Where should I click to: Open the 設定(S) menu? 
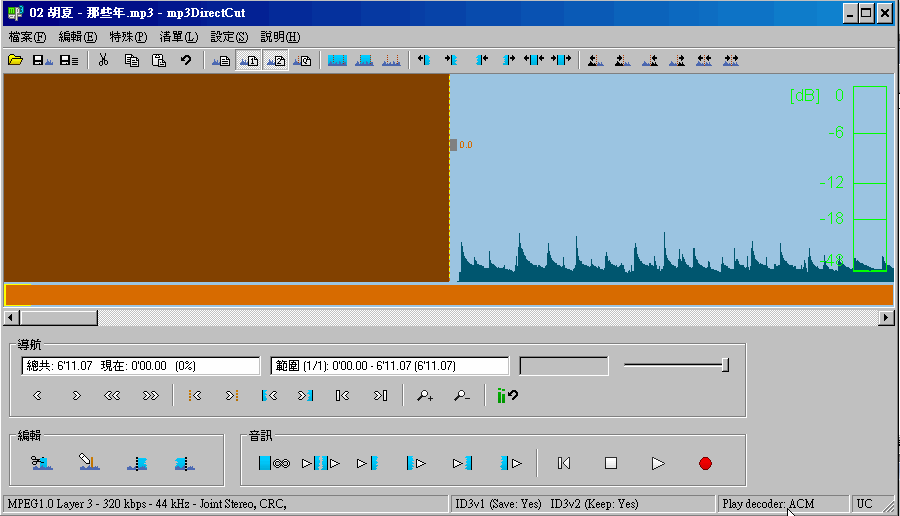[x=229, y=37]
